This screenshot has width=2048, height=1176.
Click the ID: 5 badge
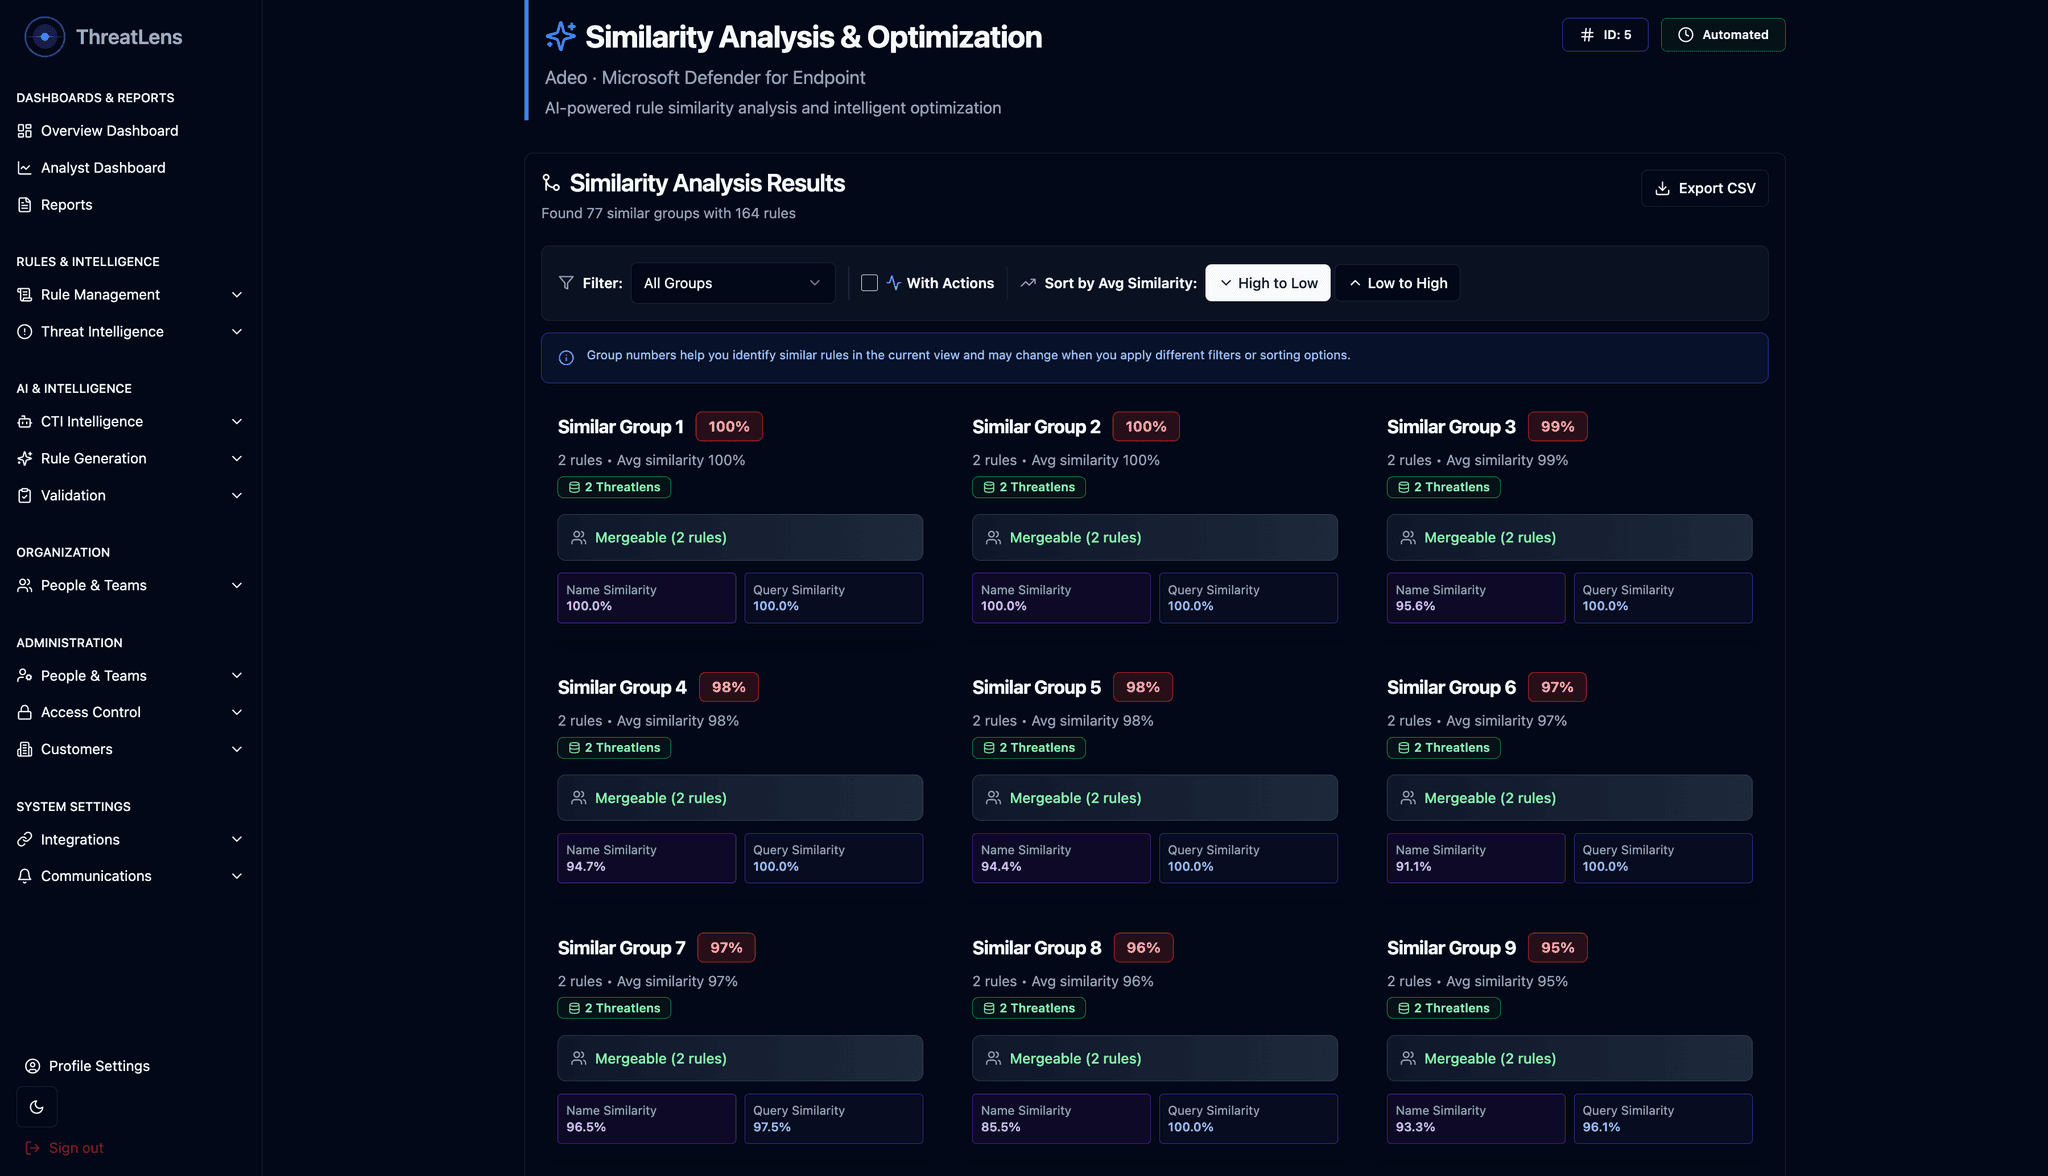tap(1605, 35)
